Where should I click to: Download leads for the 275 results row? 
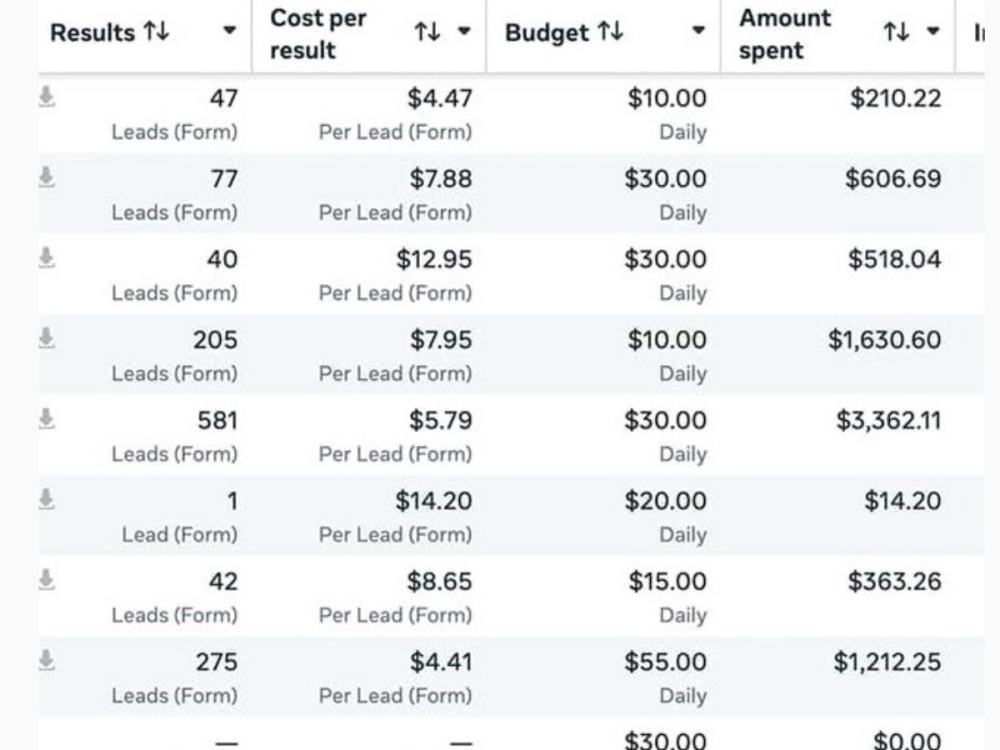pos(47,661)
